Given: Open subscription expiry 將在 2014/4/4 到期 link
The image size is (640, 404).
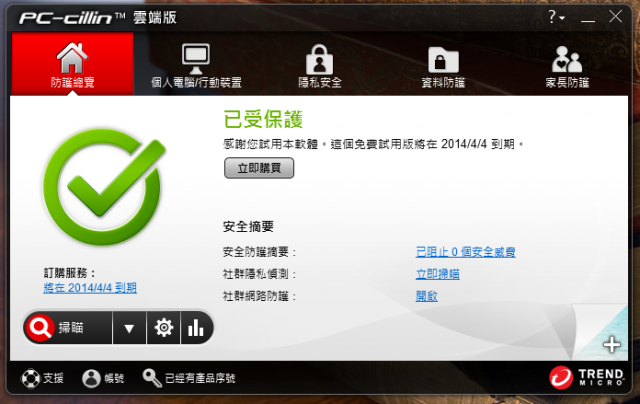Looking at the screenshot, I should (x=90, y=288).
